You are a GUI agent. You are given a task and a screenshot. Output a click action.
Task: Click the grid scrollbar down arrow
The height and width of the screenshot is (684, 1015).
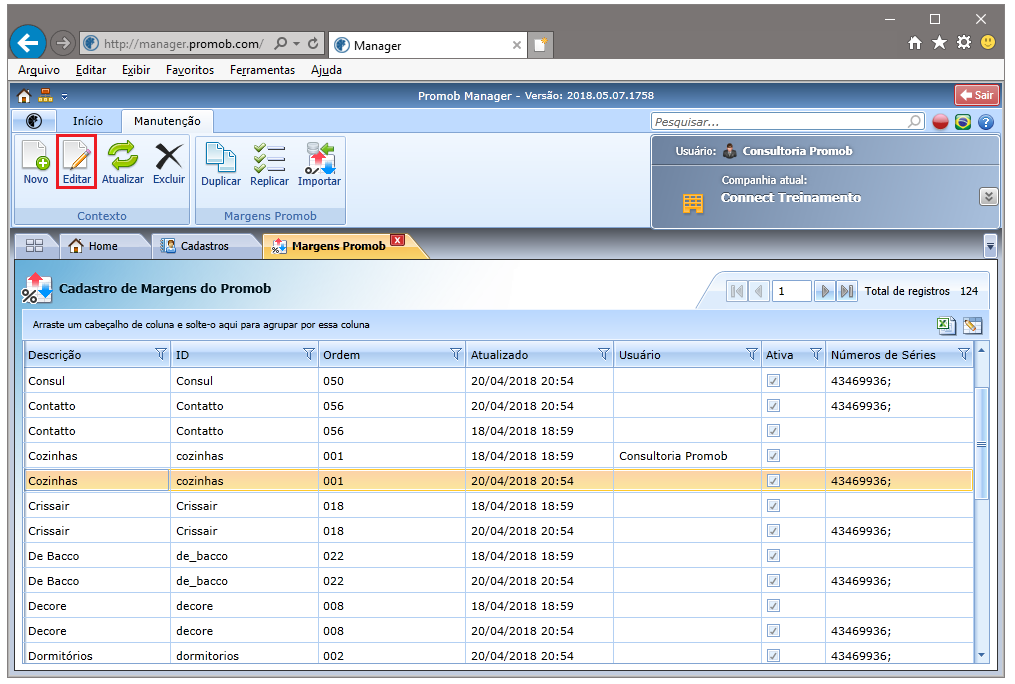pyautogui.click(x=981, y=656)
